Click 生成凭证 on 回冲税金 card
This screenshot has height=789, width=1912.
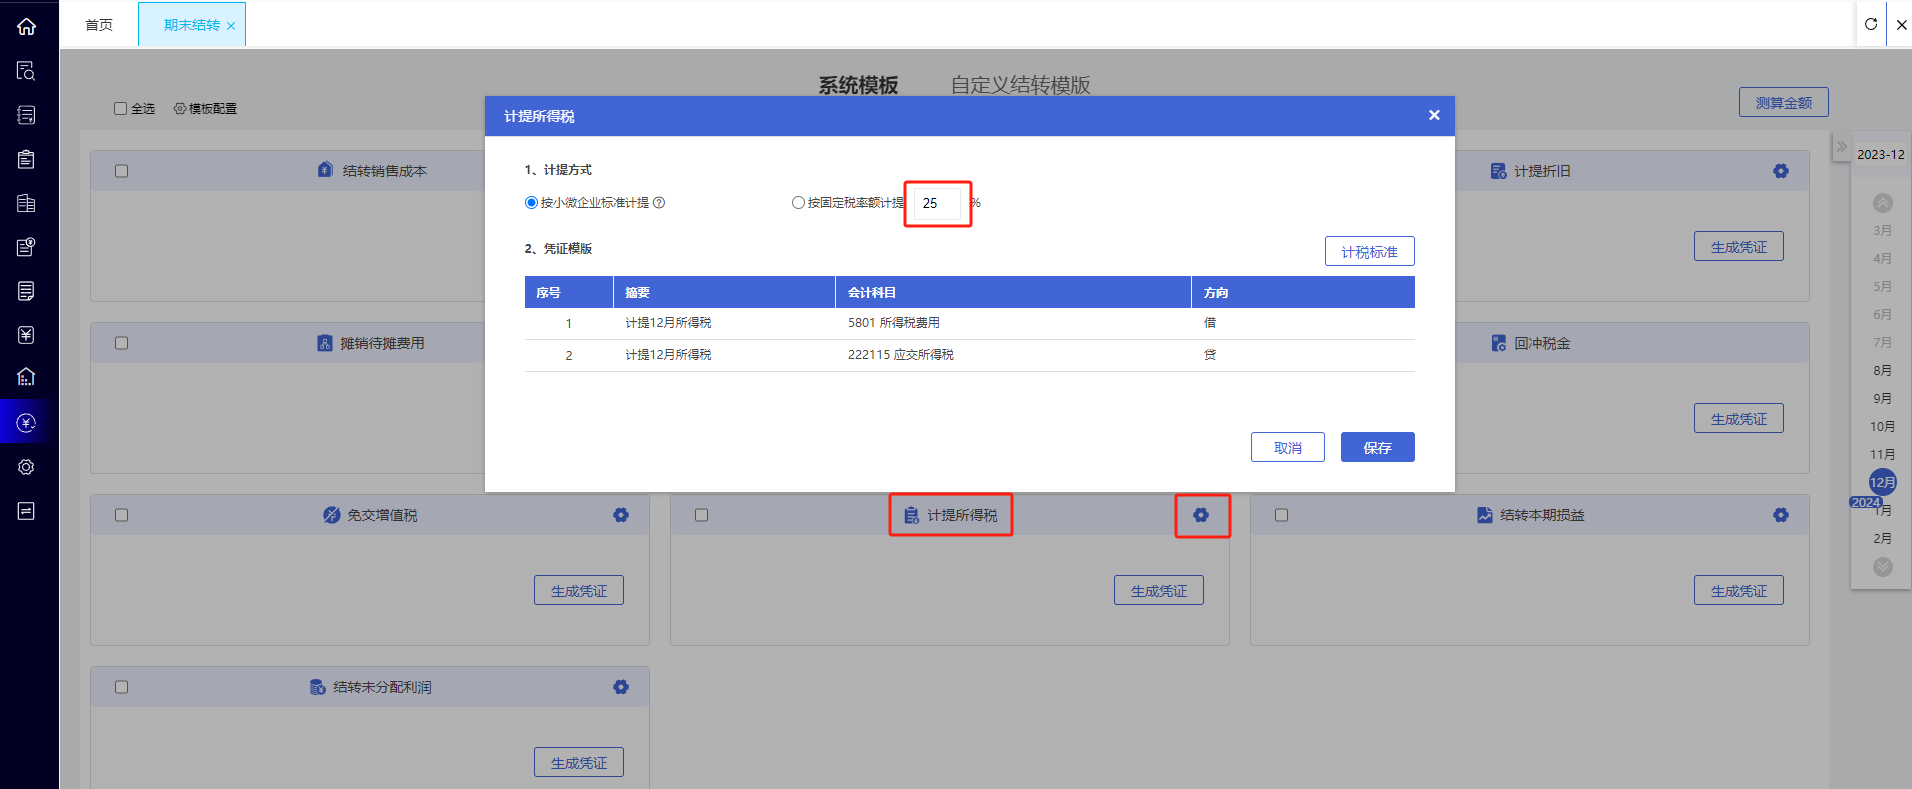1739,418
